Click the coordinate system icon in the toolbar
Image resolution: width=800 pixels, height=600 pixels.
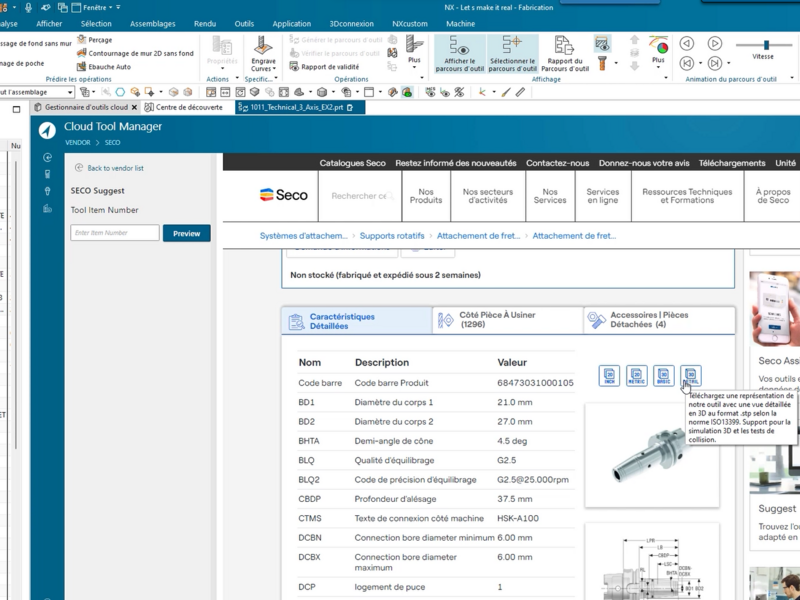coord(482,92)
